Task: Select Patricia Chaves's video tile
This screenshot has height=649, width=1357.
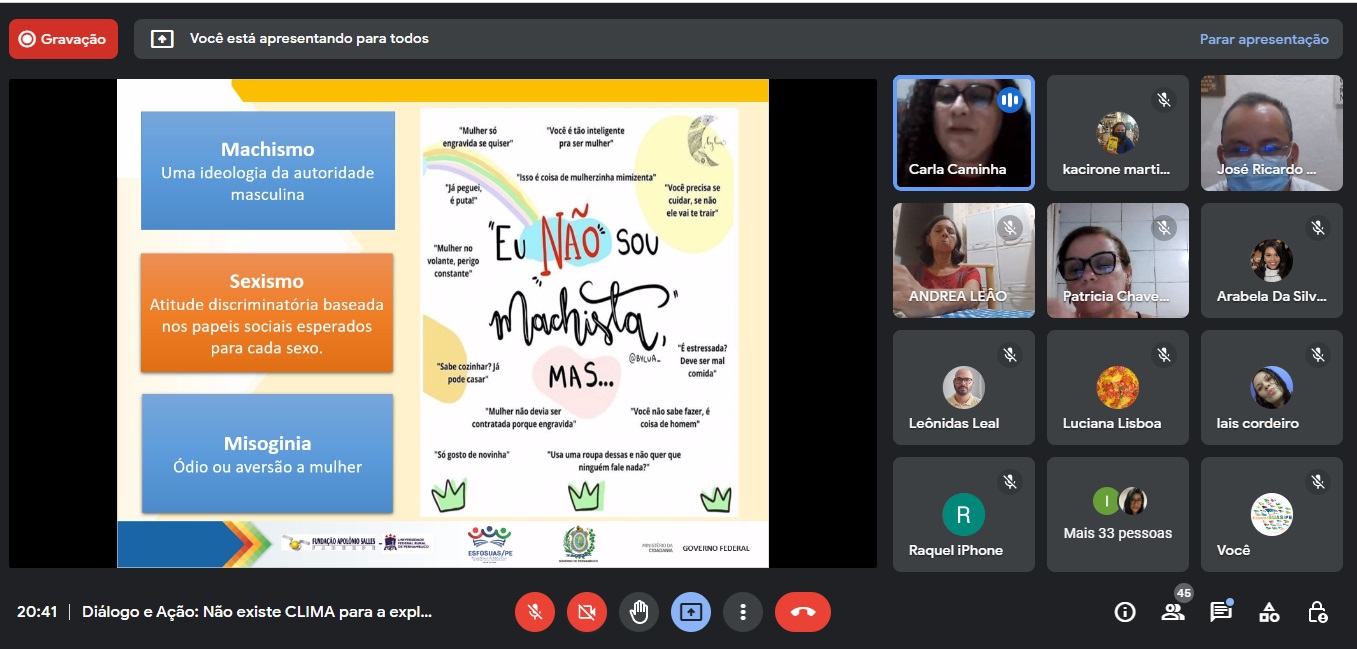Action: (x=1117, y=260)
